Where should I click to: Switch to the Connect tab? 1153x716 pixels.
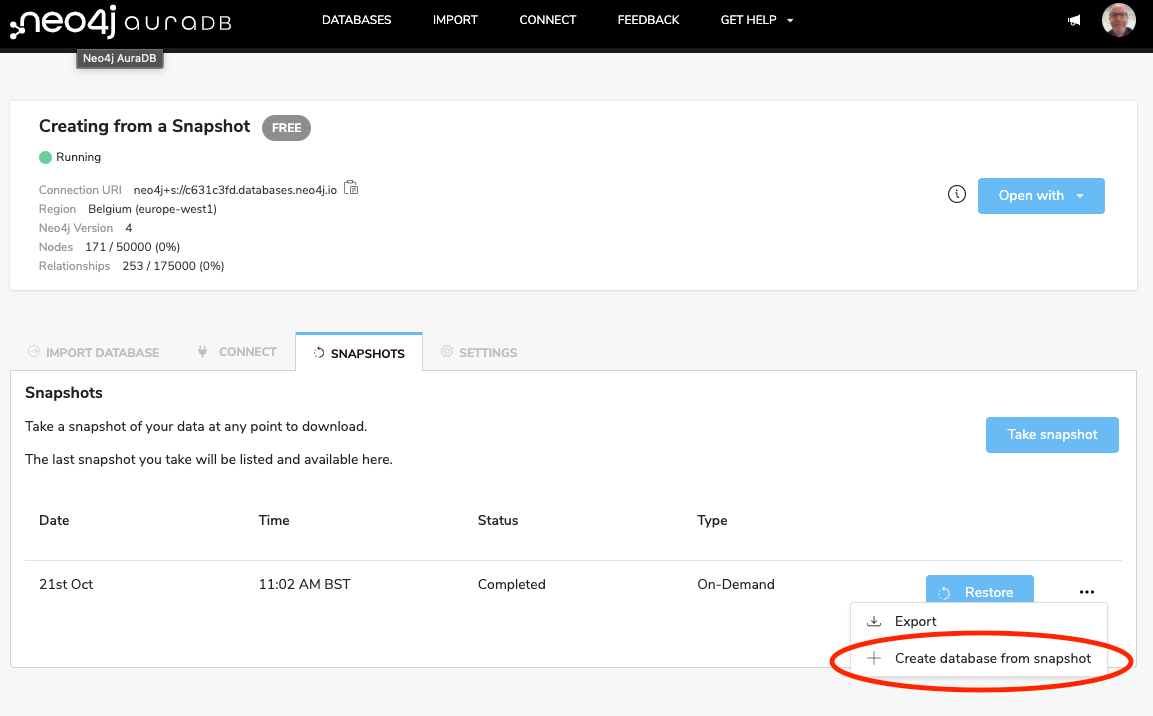(x=237, y=352)
